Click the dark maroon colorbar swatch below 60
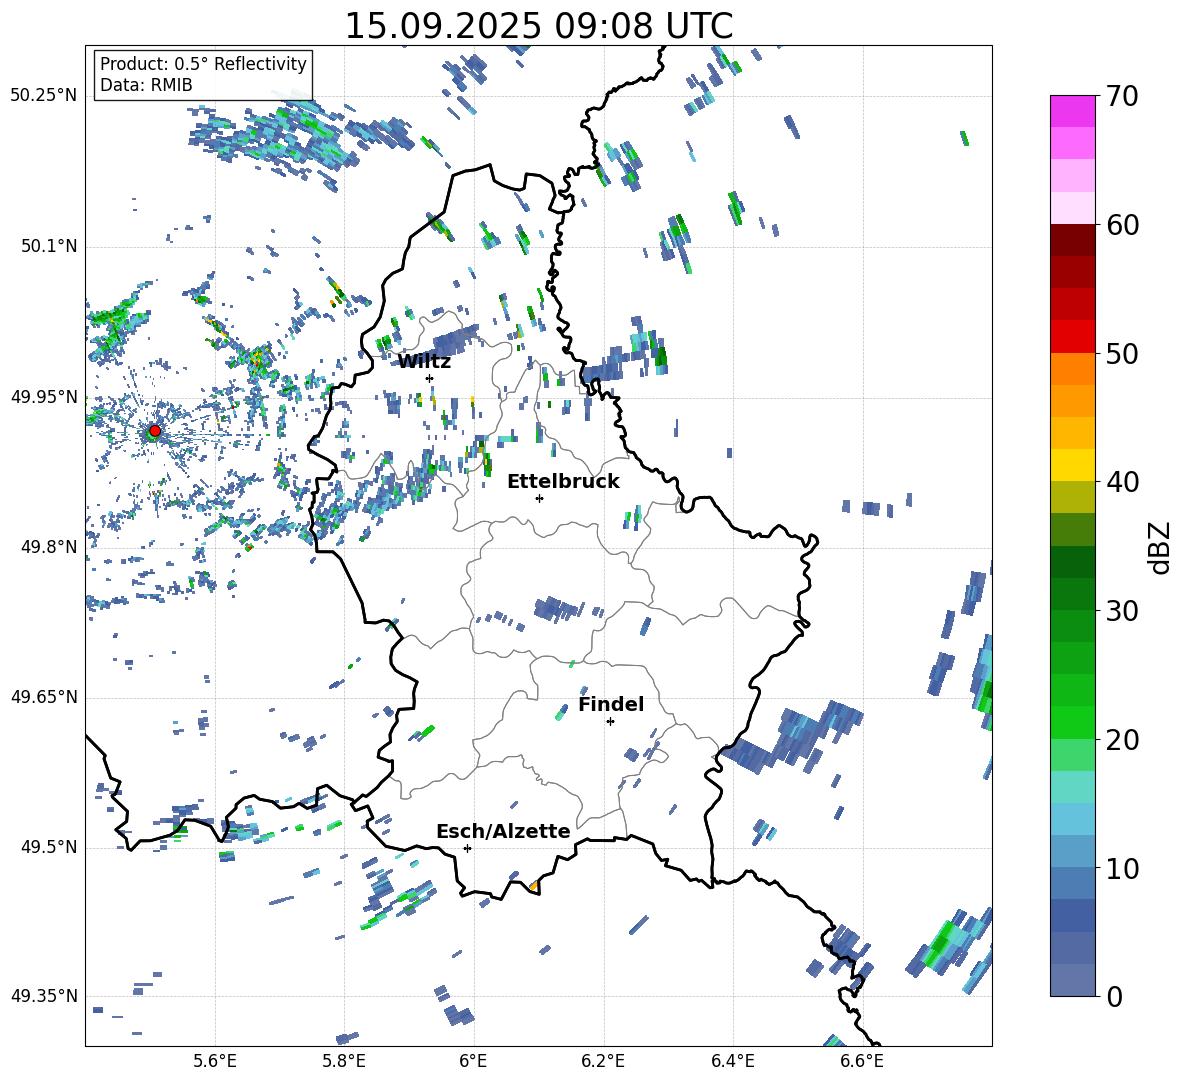 click(x=1072, y=240)
